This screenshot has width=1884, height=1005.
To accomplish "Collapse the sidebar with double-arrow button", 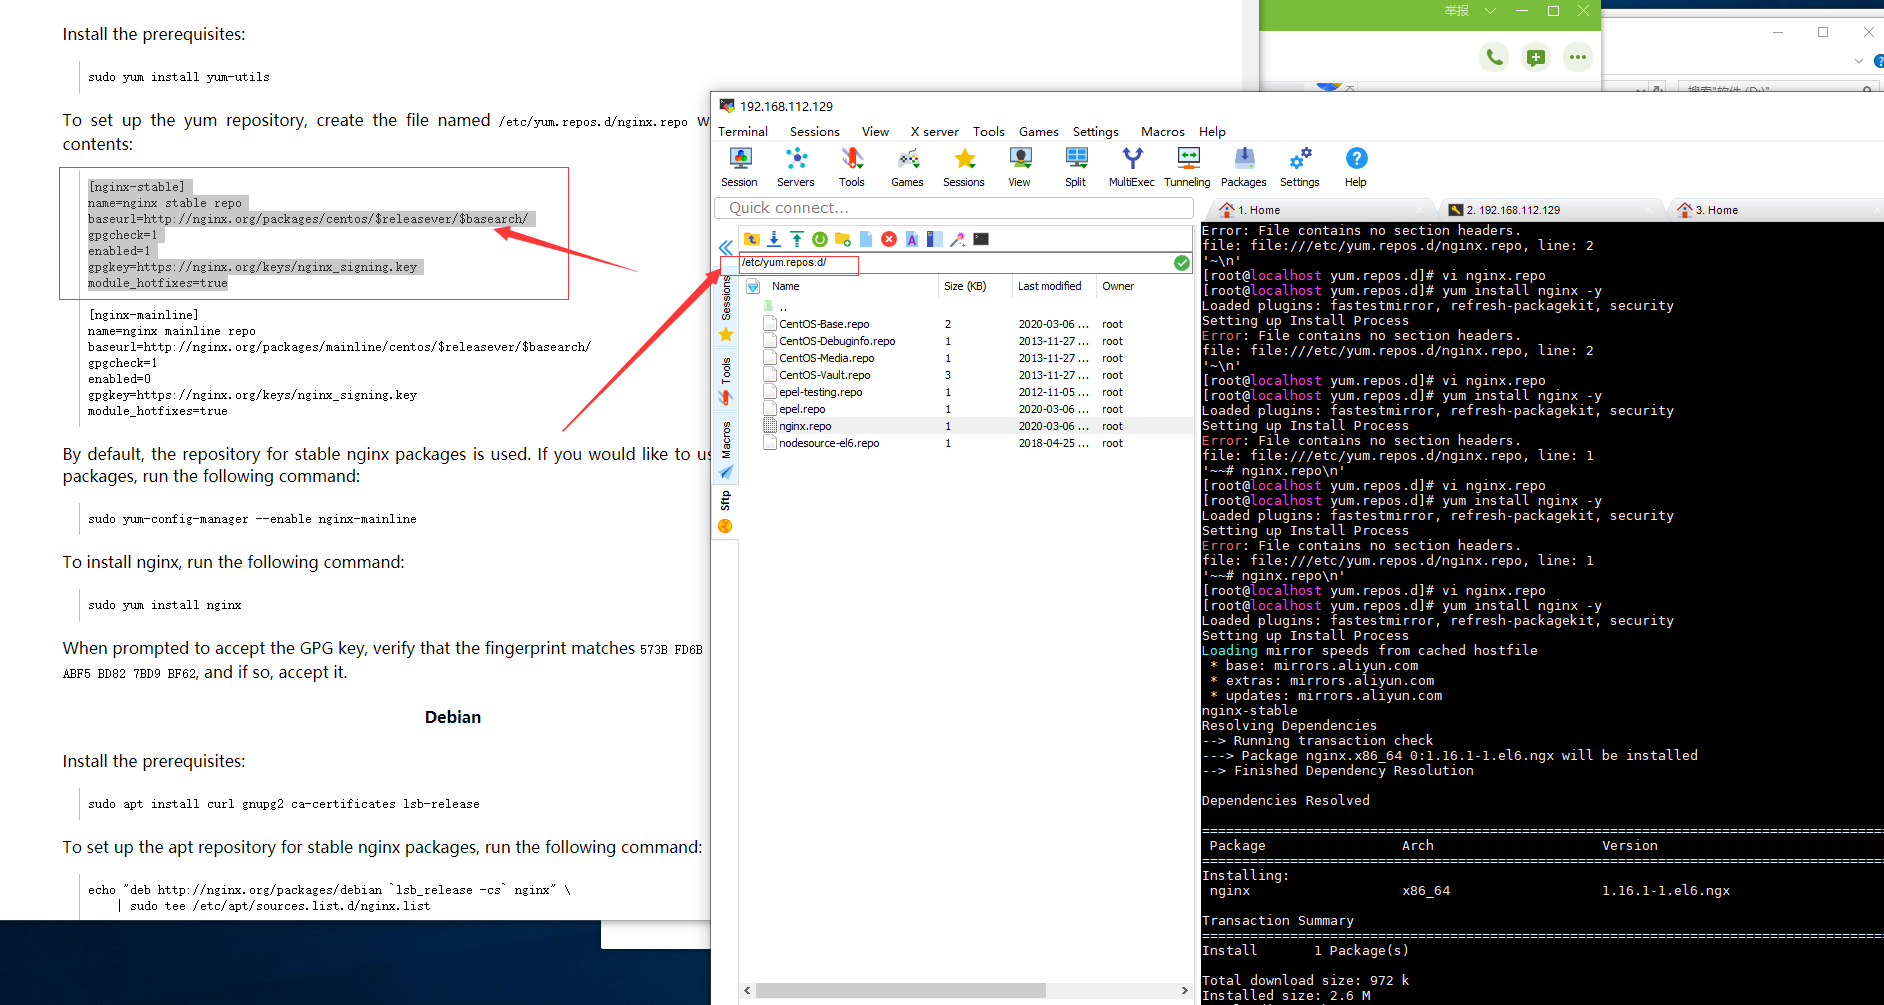I will [x=726, y=246].
